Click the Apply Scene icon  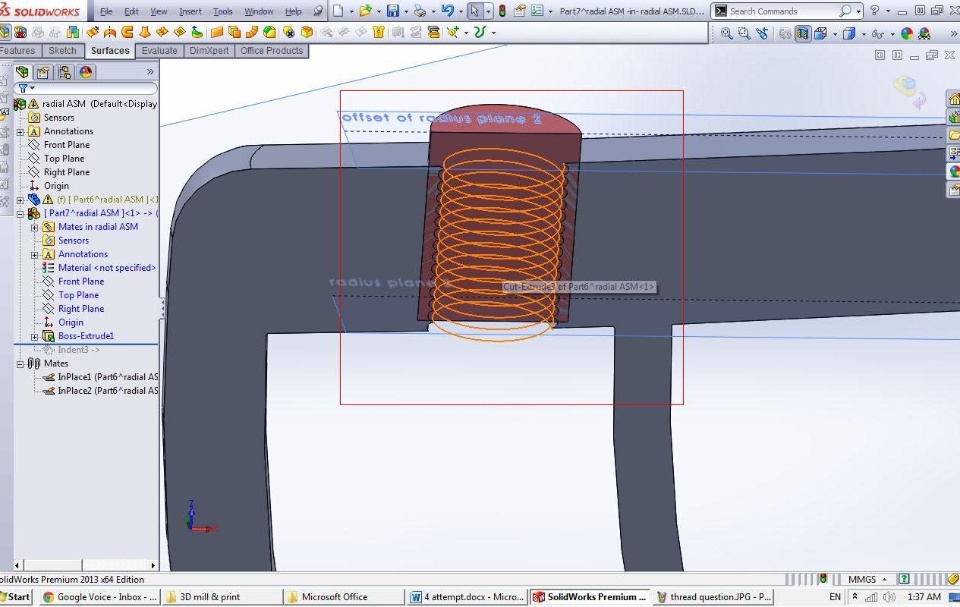pos(924,33)
